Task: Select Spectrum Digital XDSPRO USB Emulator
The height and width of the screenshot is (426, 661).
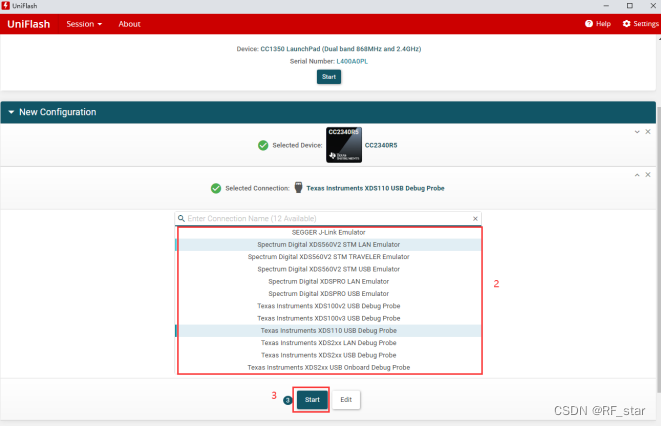Action: (328, 293)
